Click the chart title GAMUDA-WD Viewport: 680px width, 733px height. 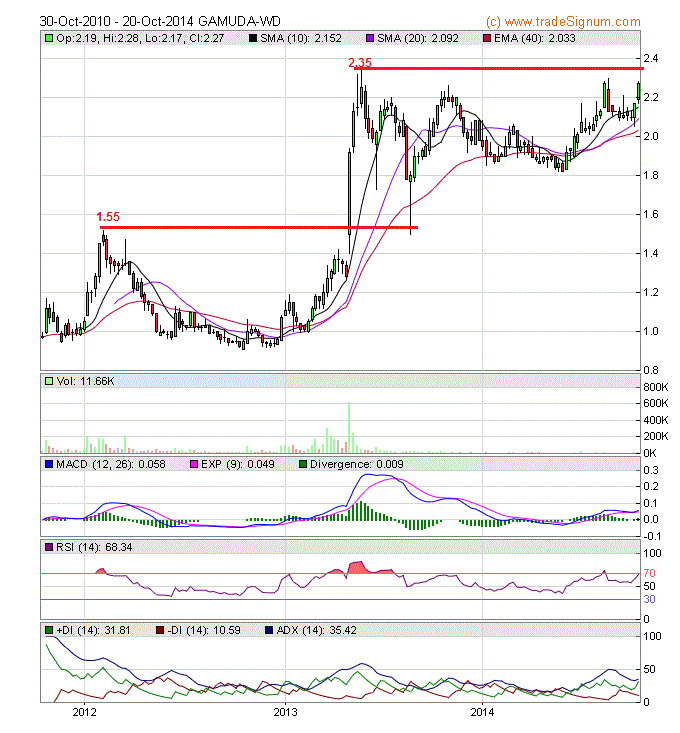point(239,22)
